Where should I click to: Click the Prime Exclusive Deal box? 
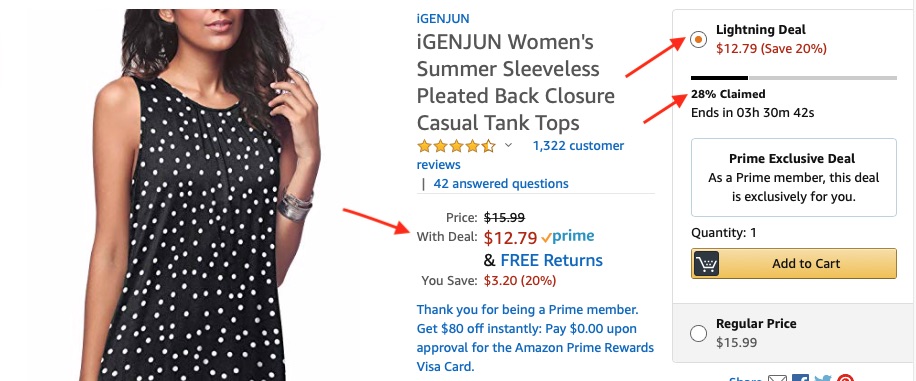pos(793,177)
